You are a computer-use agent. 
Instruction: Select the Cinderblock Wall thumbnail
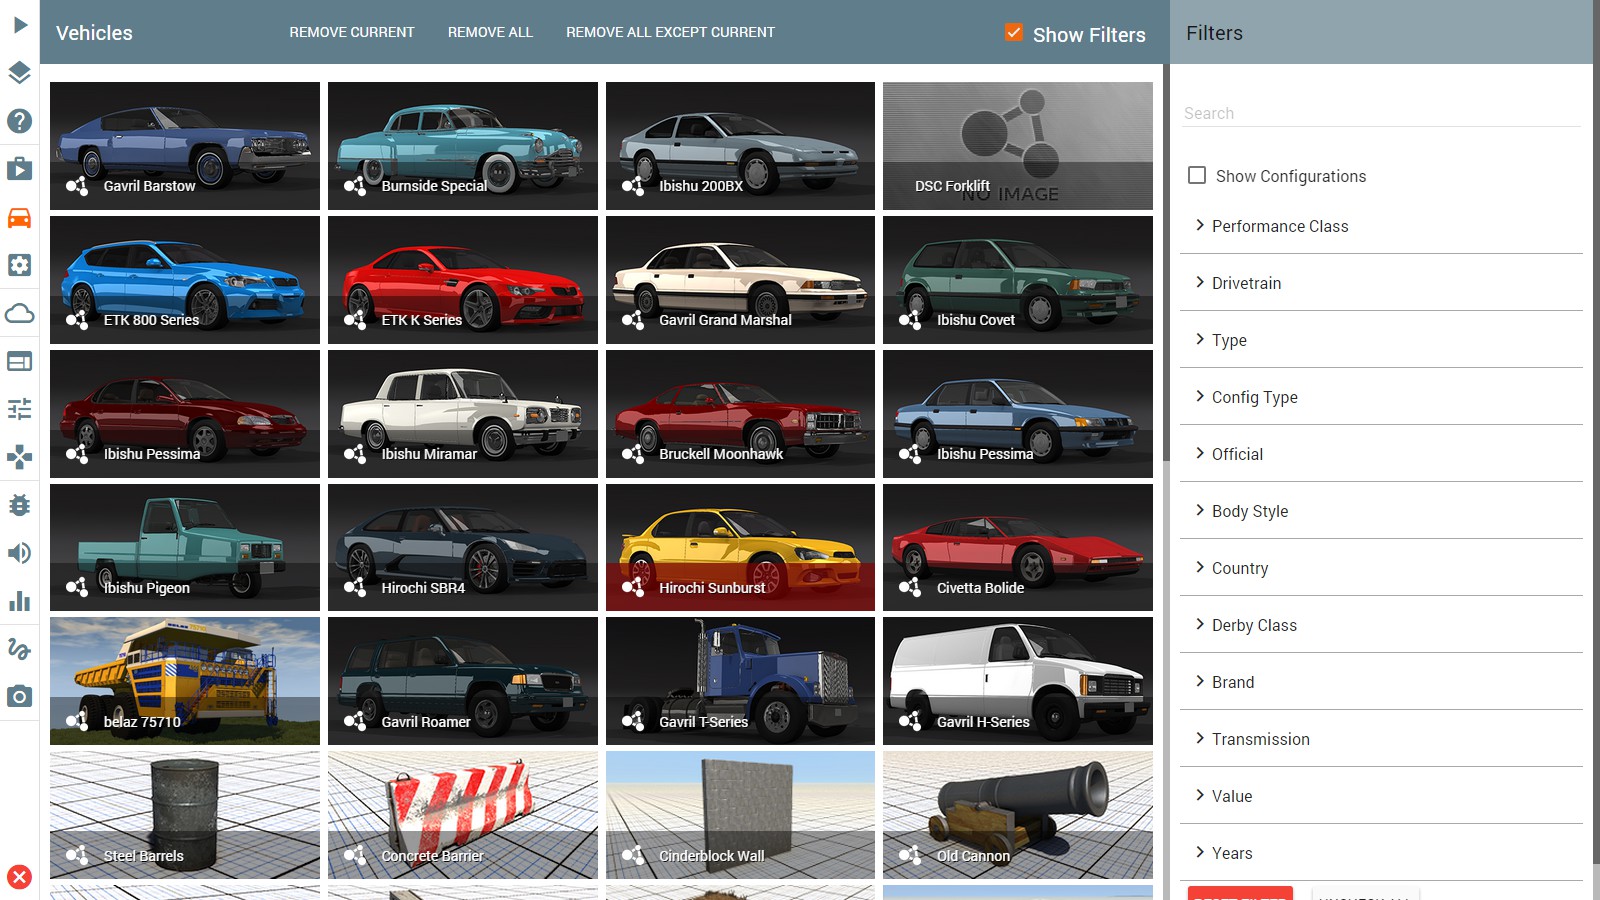coord(740,815)
